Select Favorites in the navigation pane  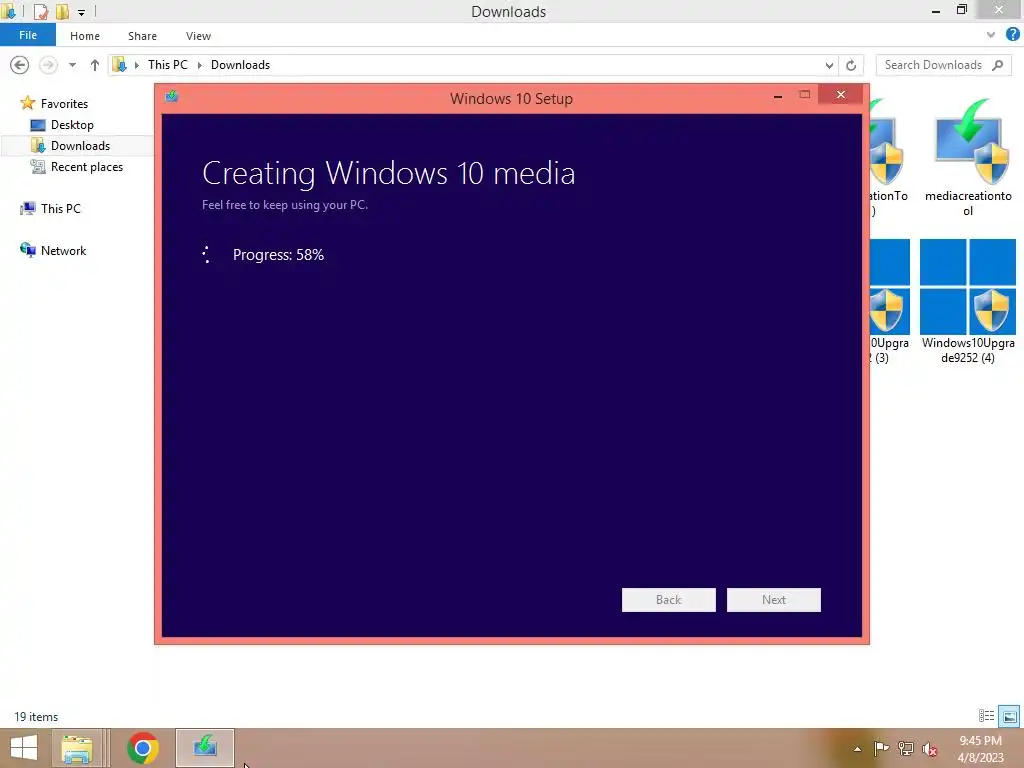(x=64, y=103)
